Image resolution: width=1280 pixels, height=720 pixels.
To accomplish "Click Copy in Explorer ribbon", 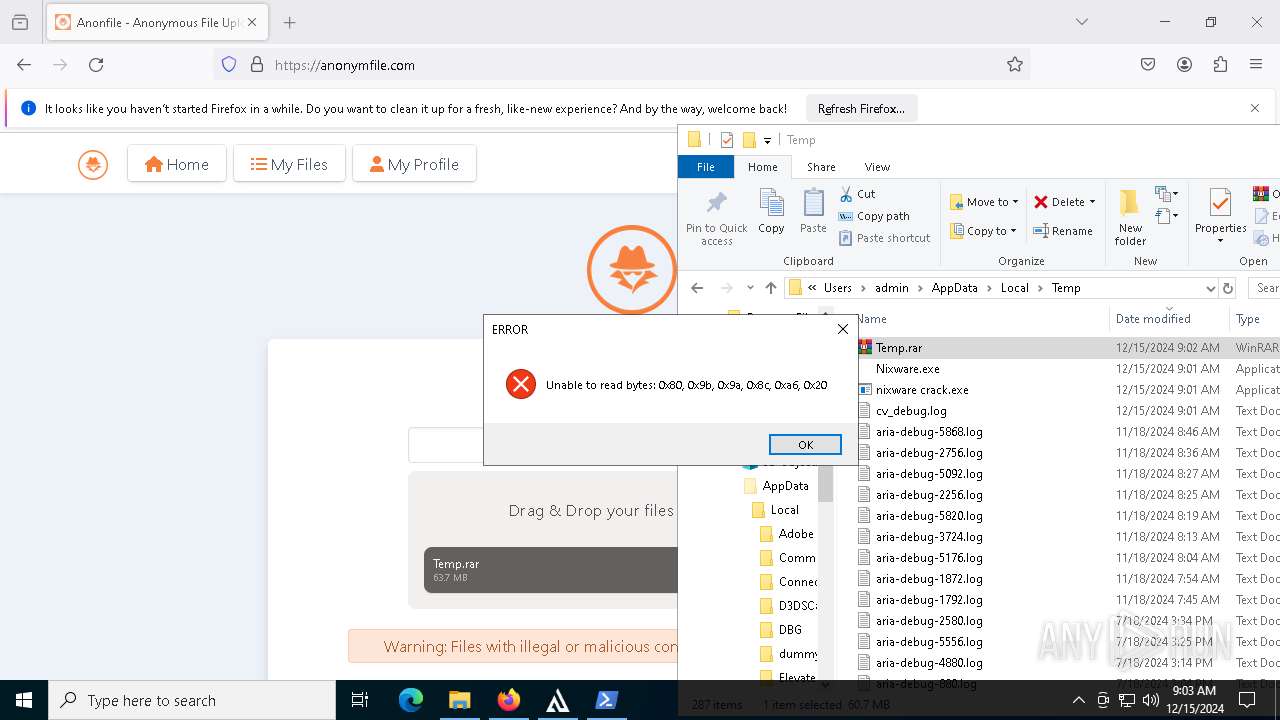I will click(771, 212).
